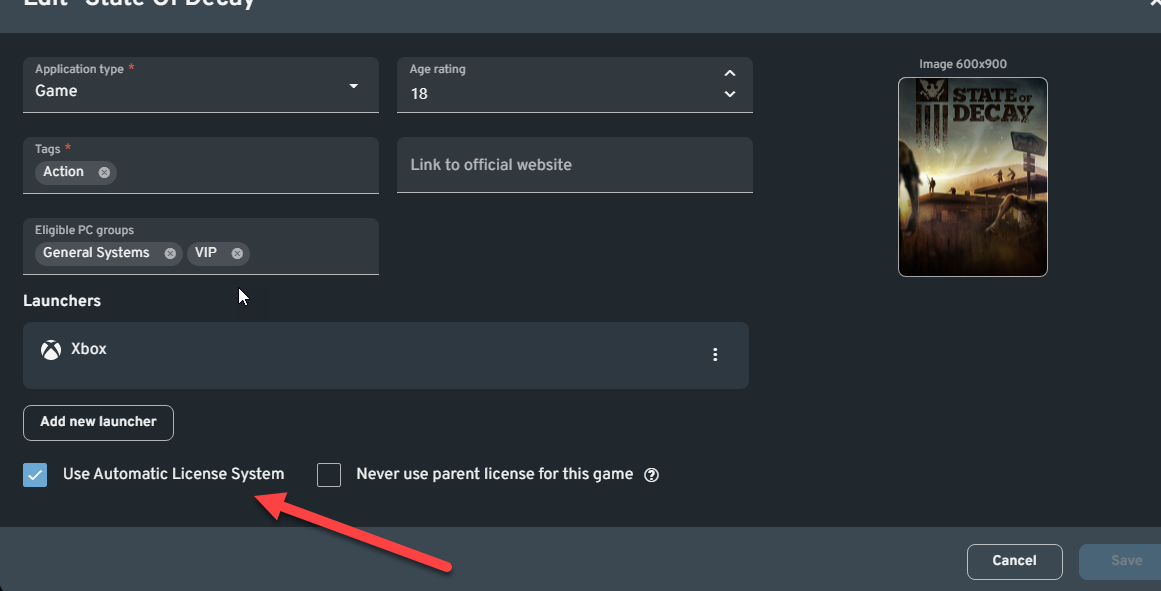Click inside the Tags field
The width and height of the screenshot is (1161, 591).
click(x=201, y=165)
